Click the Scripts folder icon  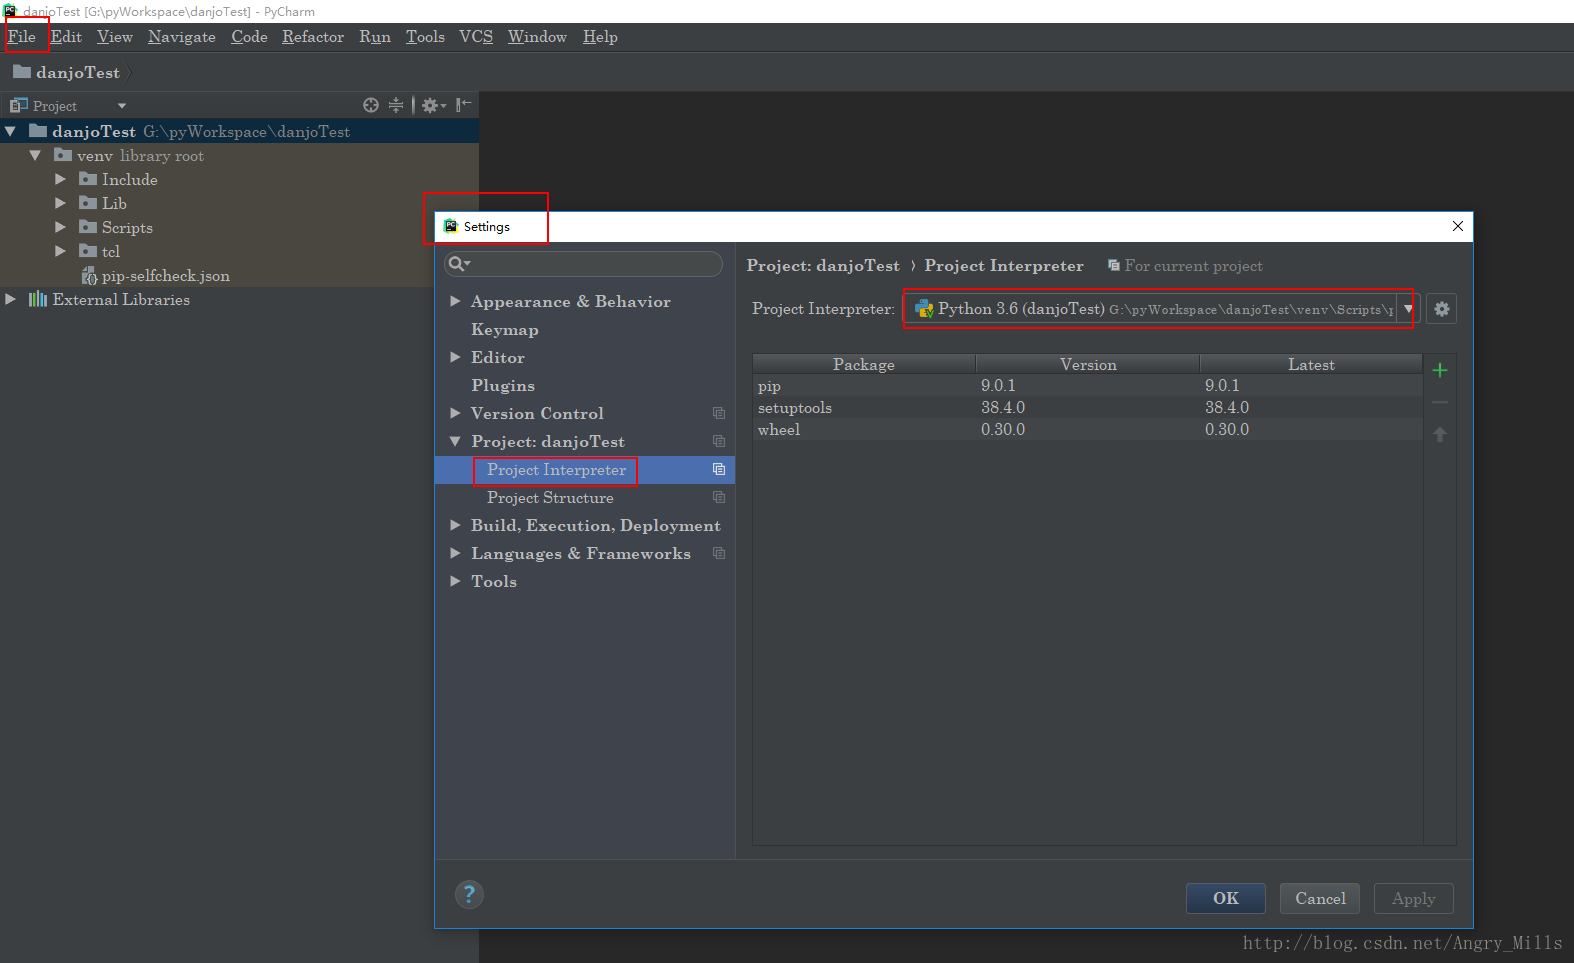(88, 227)
